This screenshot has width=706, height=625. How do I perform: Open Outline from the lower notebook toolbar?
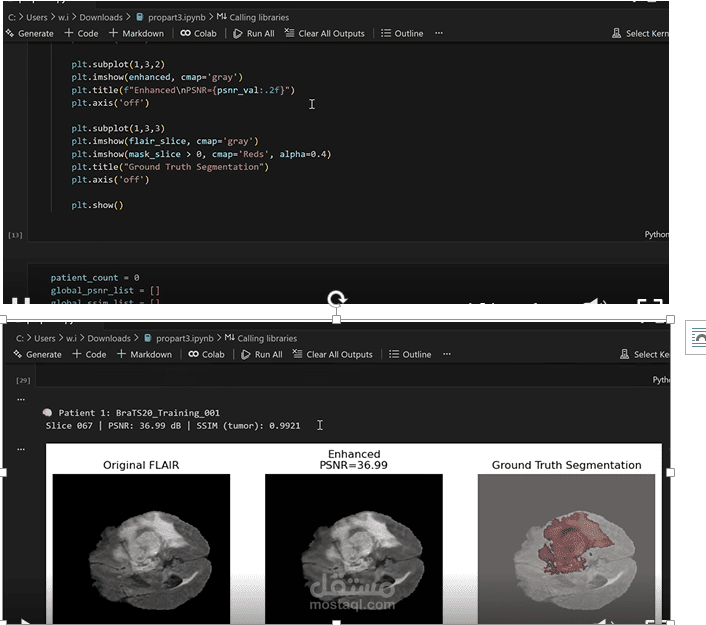point(410,354)
